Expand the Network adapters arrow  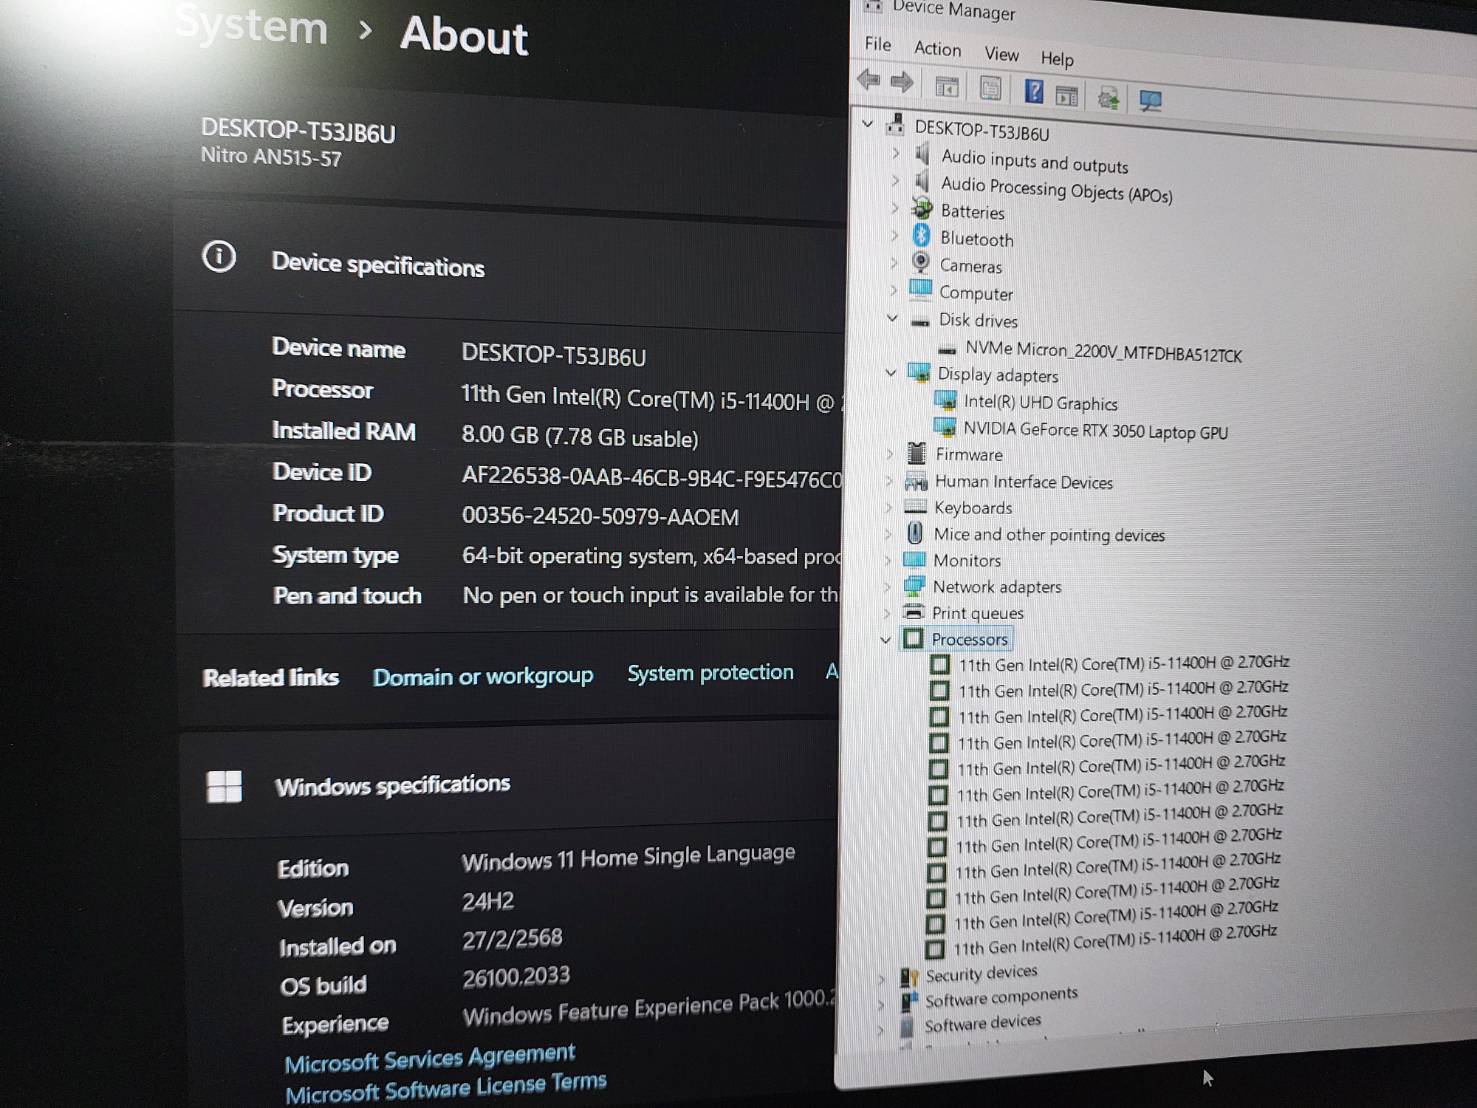click(x=887, y=586)
